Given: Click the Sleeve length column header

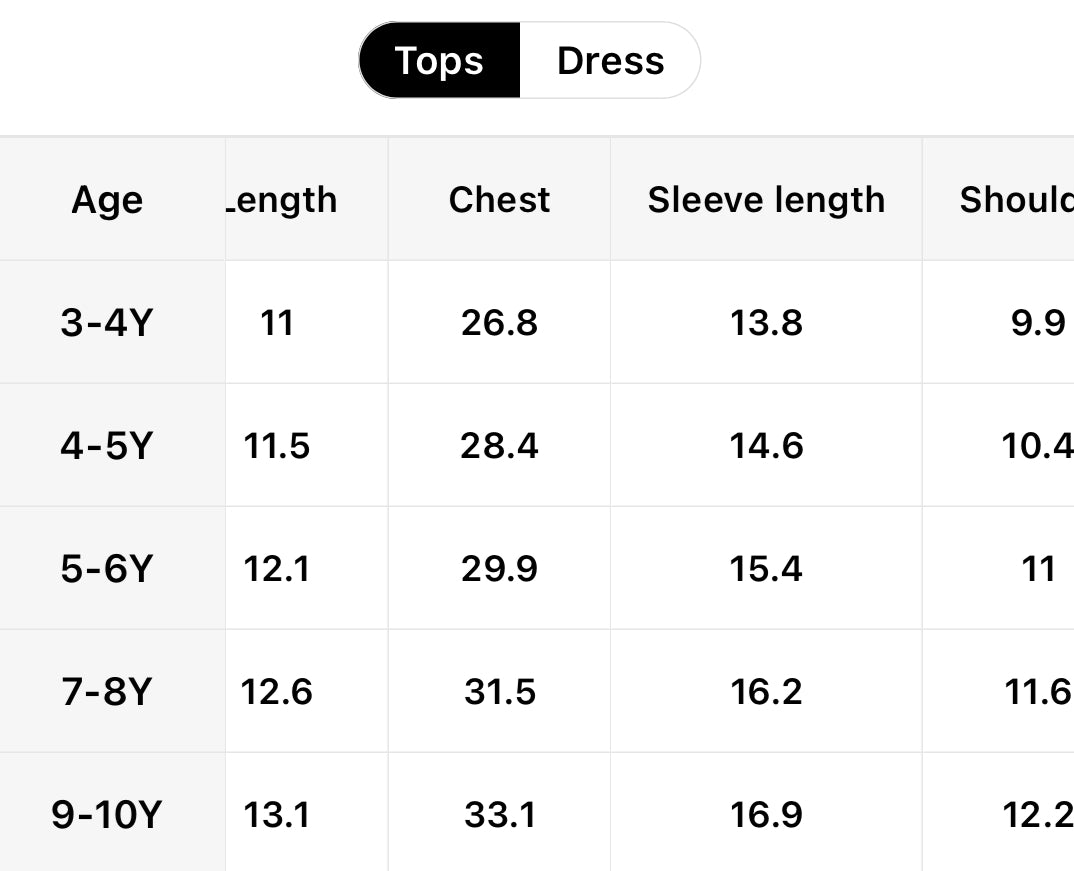Looking at the screenshot, I should 766,200.
